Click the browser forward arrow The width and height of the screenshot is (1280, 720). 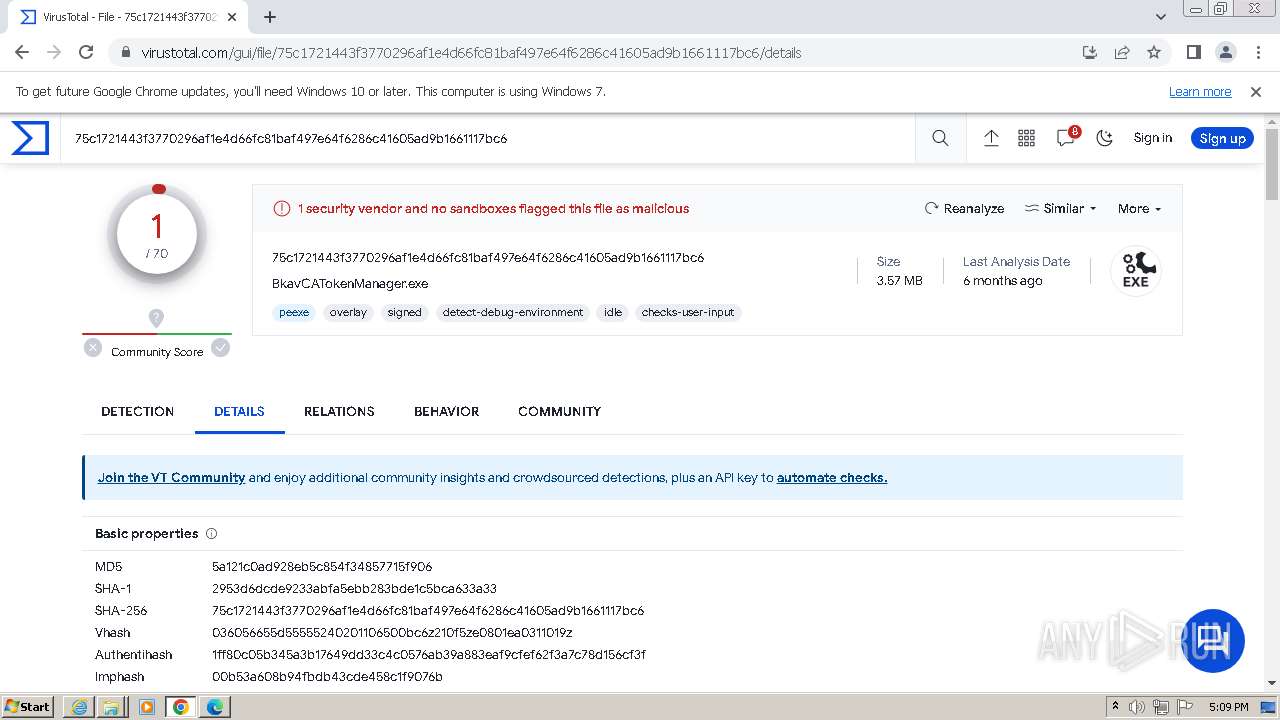click(54, 52)
